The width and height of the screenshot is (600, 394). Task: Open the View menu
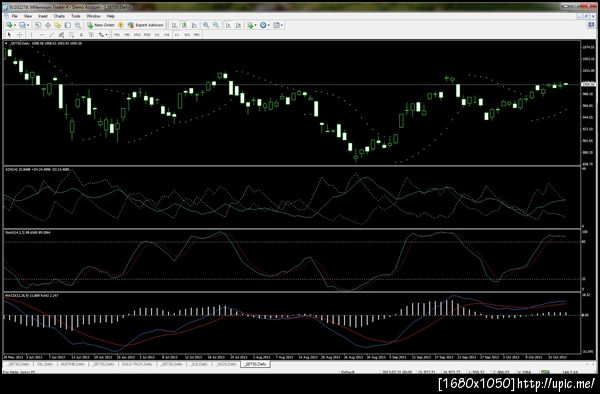point(28,16)
